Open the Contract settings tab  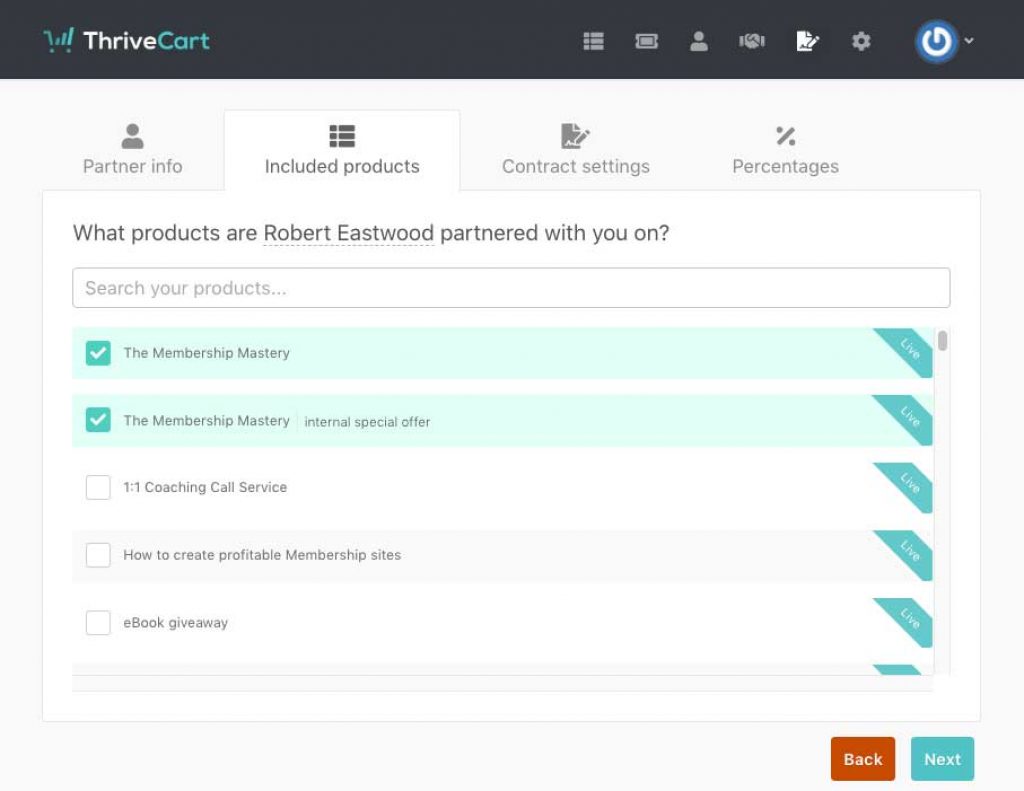(575, 150)
